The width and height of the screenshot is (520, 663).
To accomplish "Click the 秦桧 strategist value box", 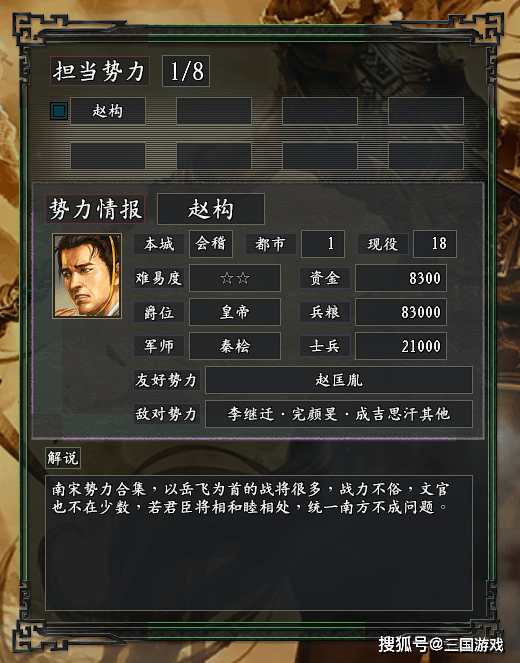I will pyautogui.click(x=235, y=346).
